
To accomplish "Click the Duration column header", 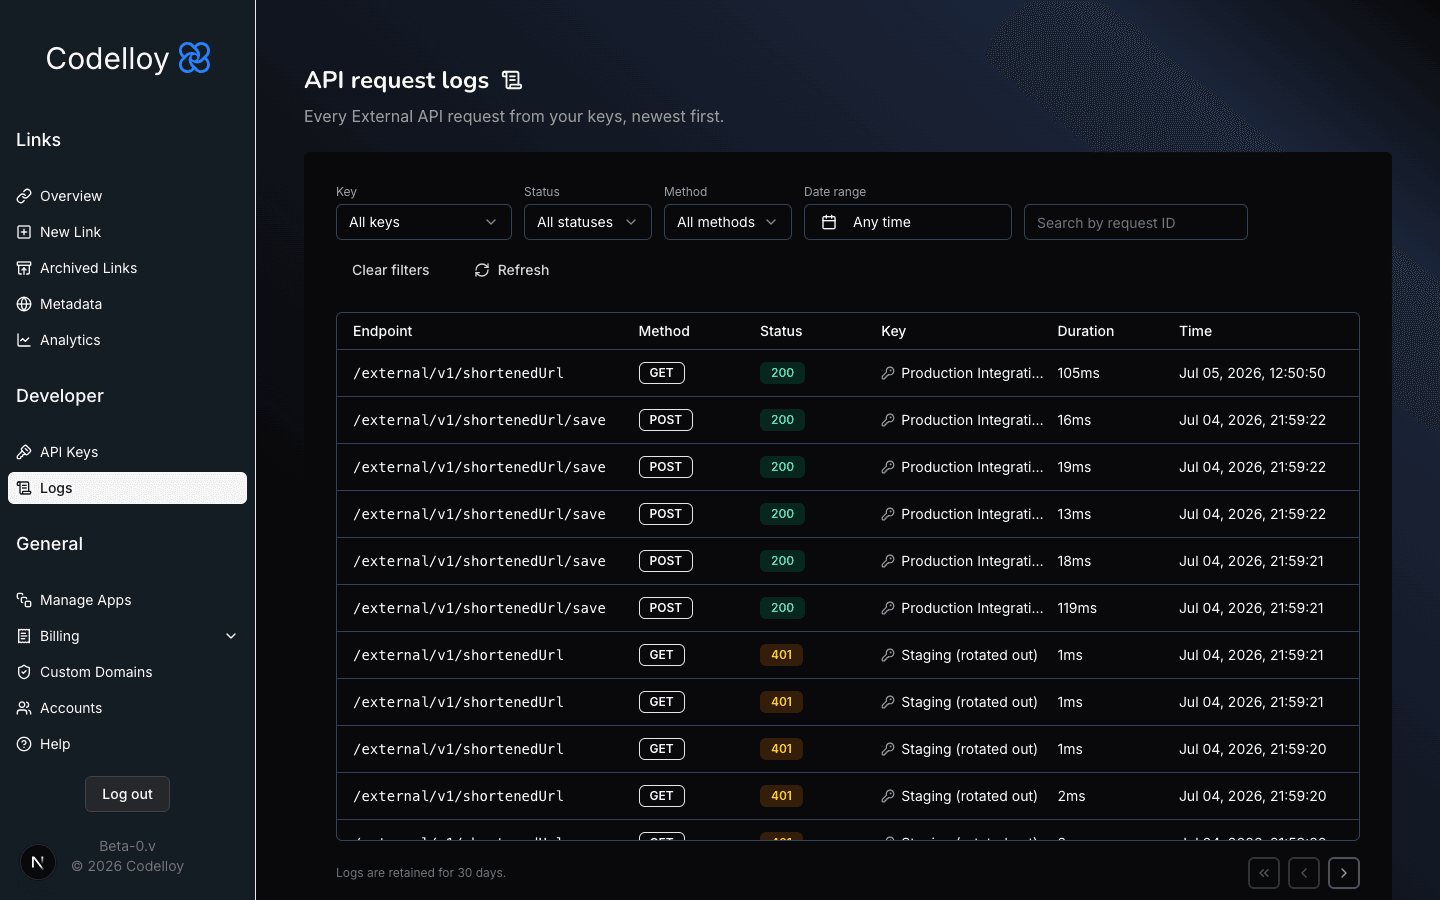I will [x=1086, y=331].
